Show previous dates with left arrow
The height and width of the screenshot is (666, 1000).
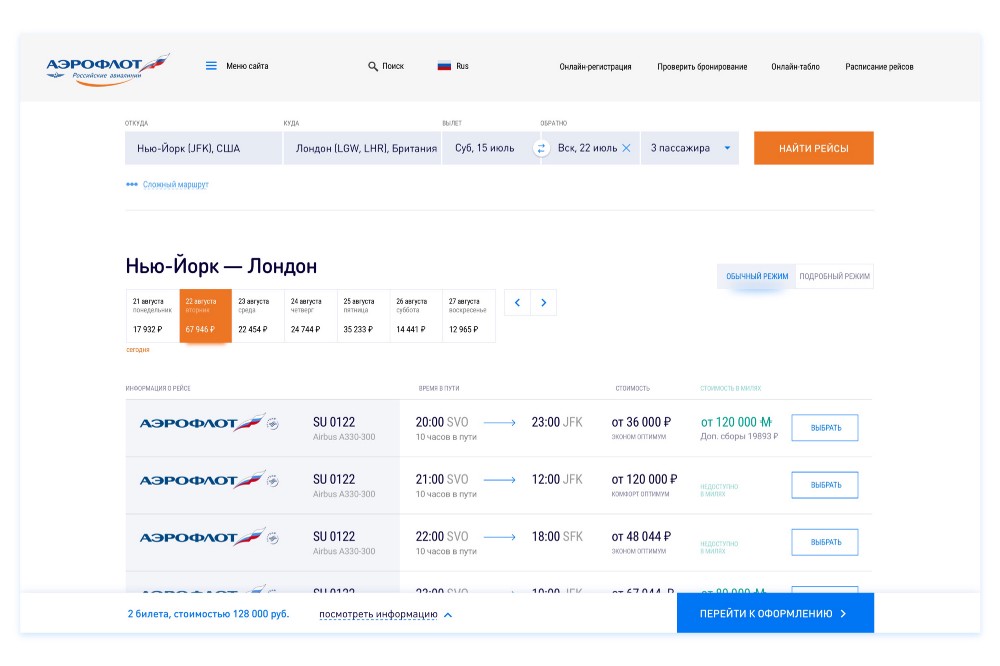point(517,302)
